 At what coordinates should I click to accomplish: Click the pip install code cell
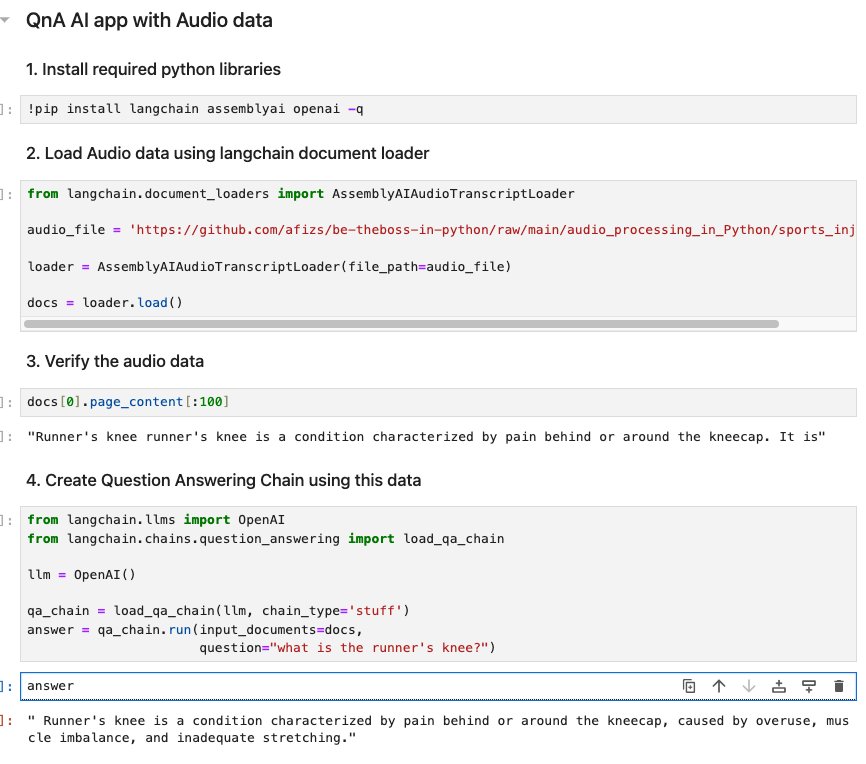438,109
